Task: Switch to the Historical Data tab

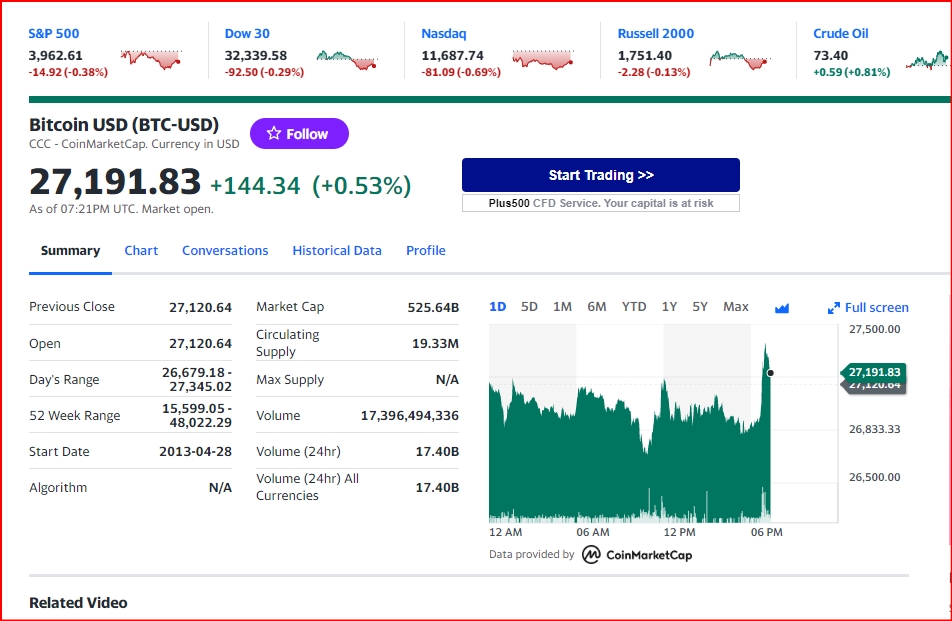Action: click(337, 251)
